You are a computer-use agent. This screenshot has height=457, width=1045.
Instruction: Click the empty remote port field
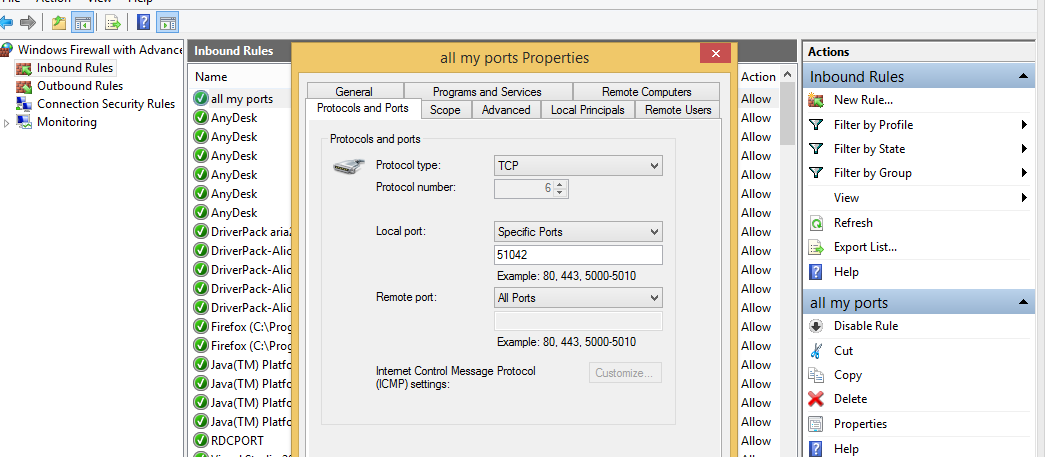578,321
